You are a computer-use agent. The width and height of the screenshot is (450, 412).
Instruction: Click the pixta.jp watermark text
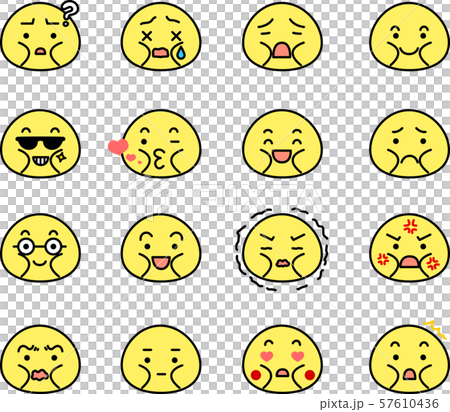(342, 404)
